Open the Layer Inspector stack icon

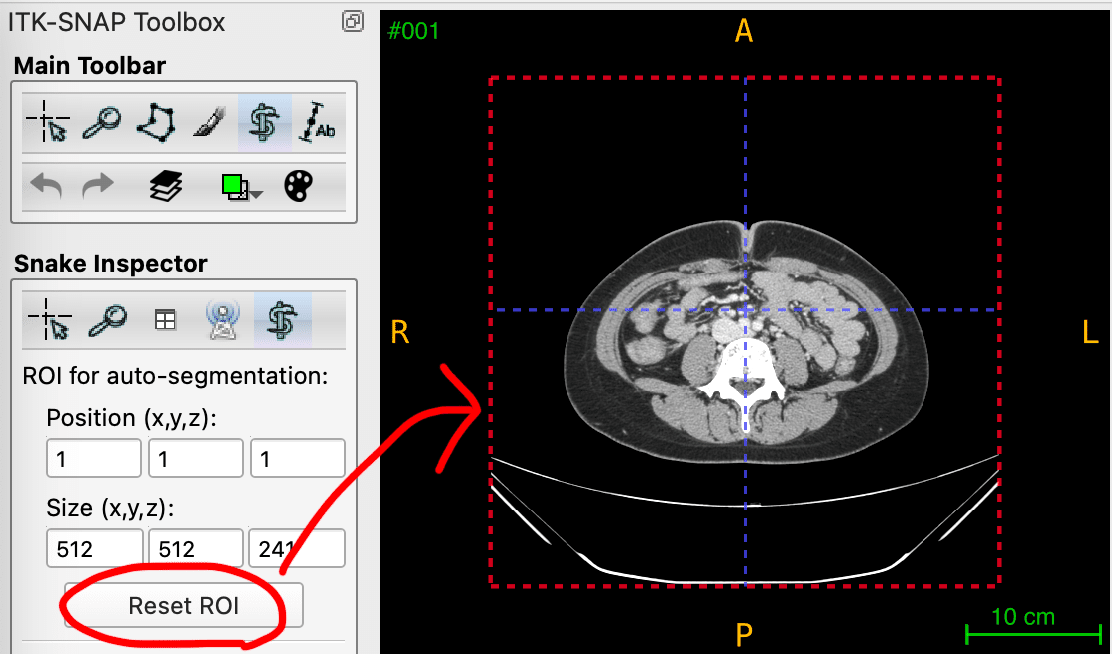[166, 186]
